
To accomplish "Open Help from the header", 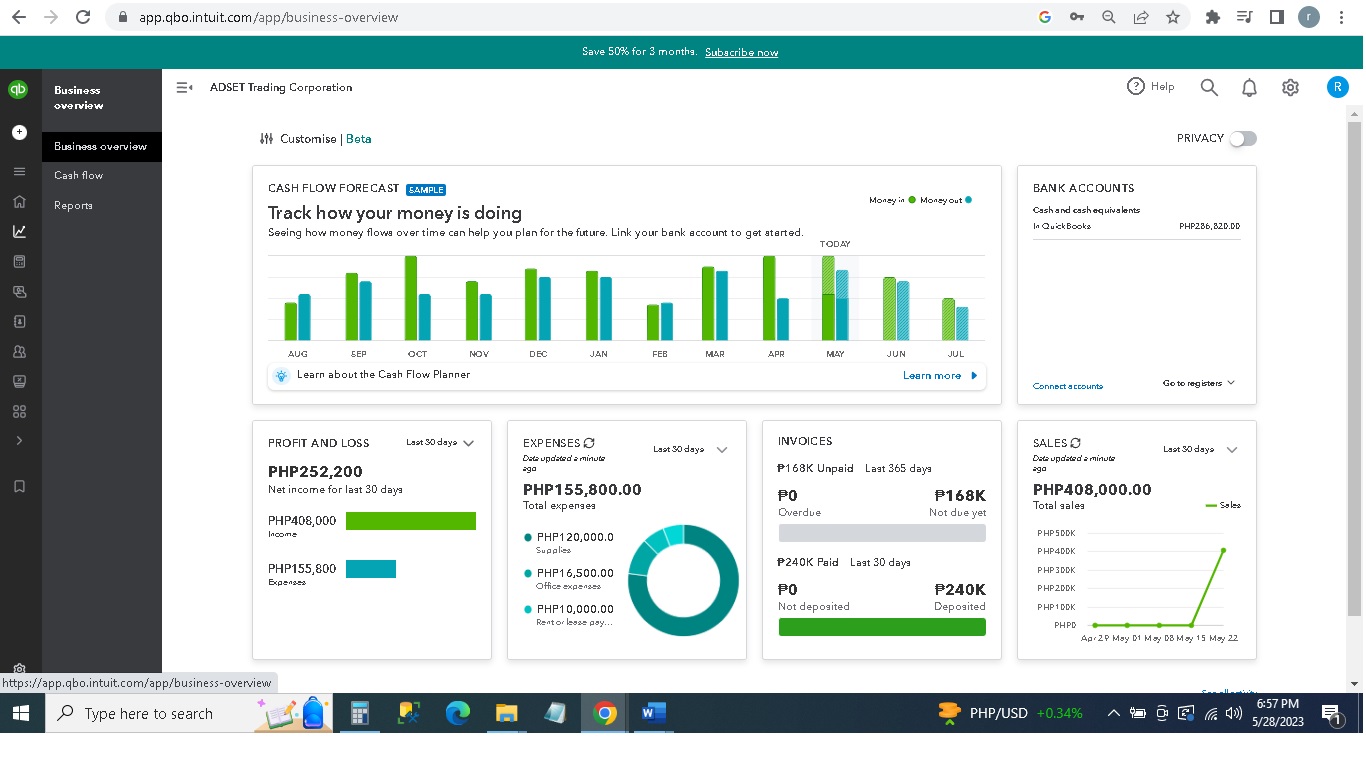I will point(1151,87).
